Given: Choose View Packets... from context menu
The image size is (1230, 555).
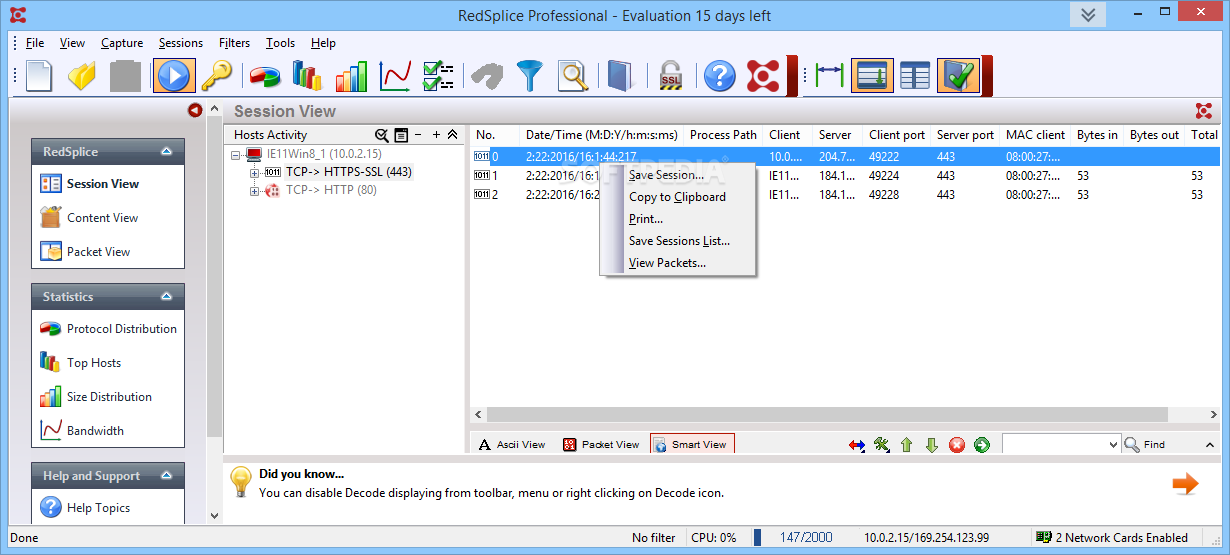Looking at the screenshot, I should tap(678, 263).
